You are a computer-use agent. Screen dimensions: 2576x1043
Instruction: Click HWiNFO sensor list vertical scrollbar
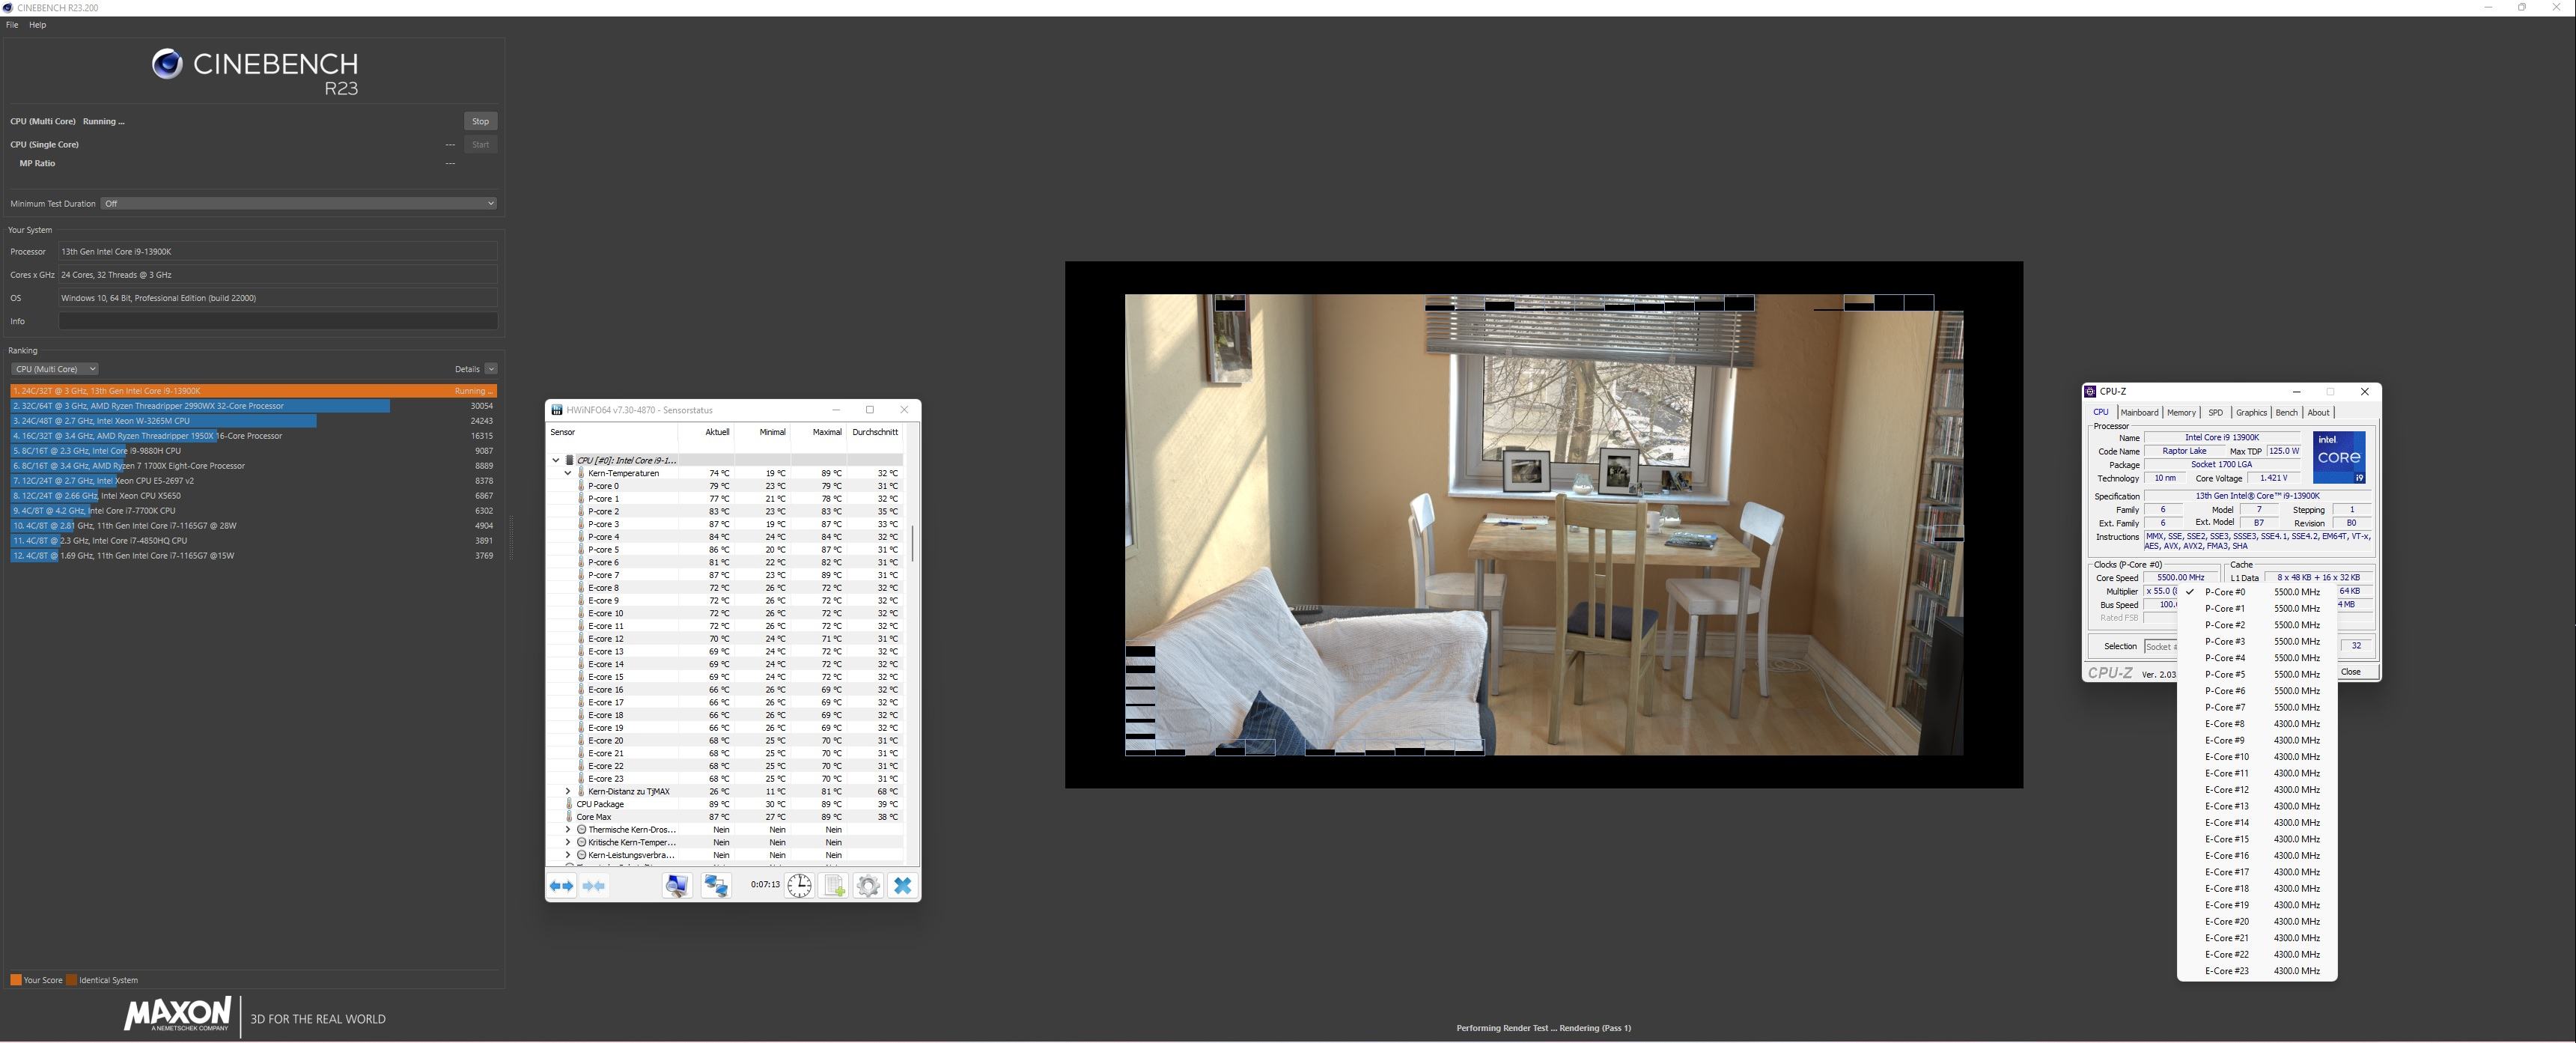(x=912, y=542)
